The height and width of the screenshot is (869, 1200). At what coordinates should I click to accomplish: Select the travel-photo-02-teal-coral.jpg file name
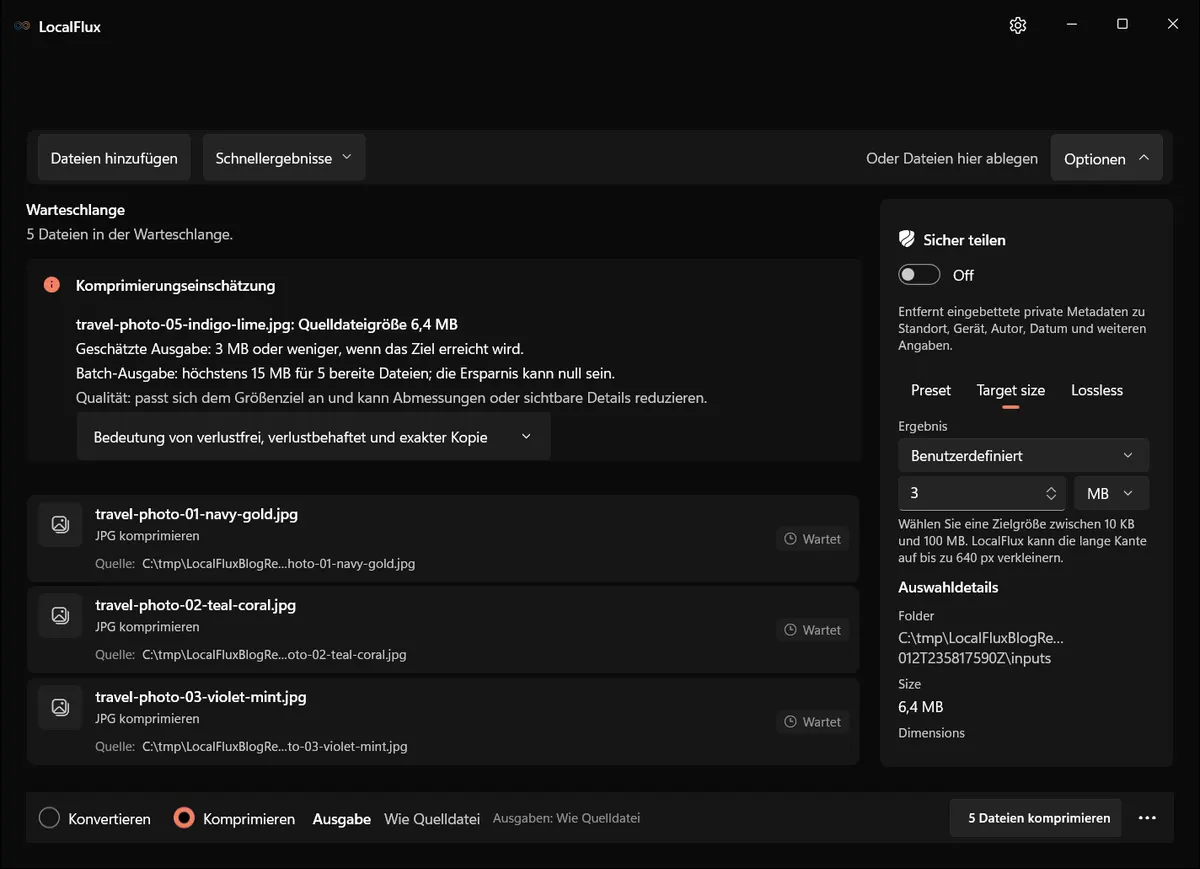(x=195, y=605)
